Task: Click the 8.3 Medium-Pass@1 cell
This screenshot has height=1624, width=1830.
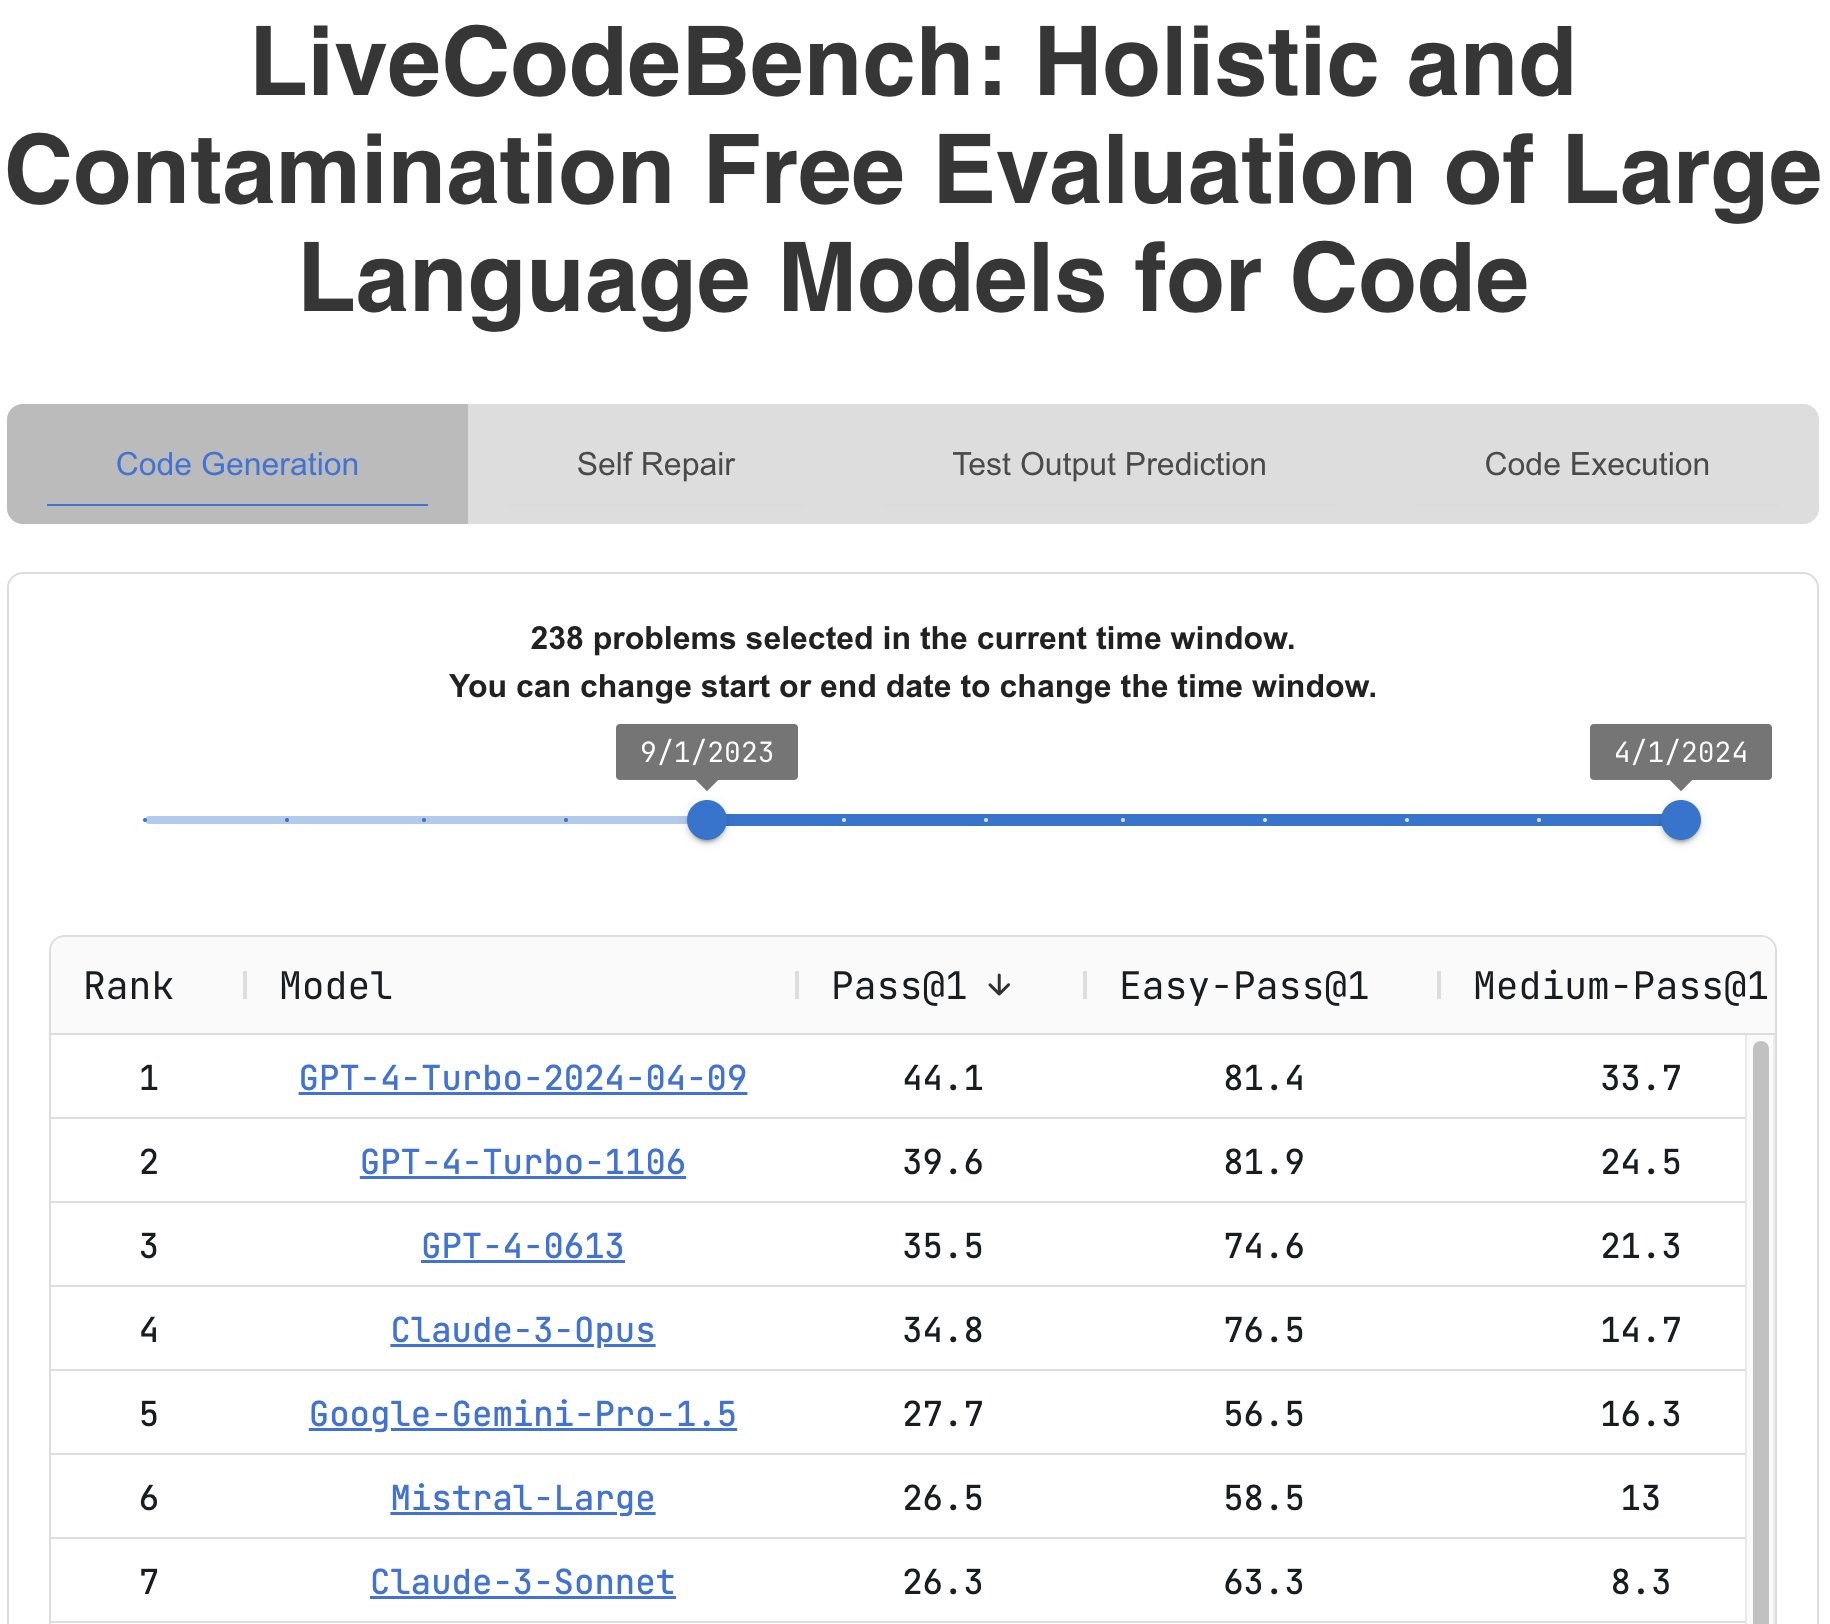Action: 1641,1582
